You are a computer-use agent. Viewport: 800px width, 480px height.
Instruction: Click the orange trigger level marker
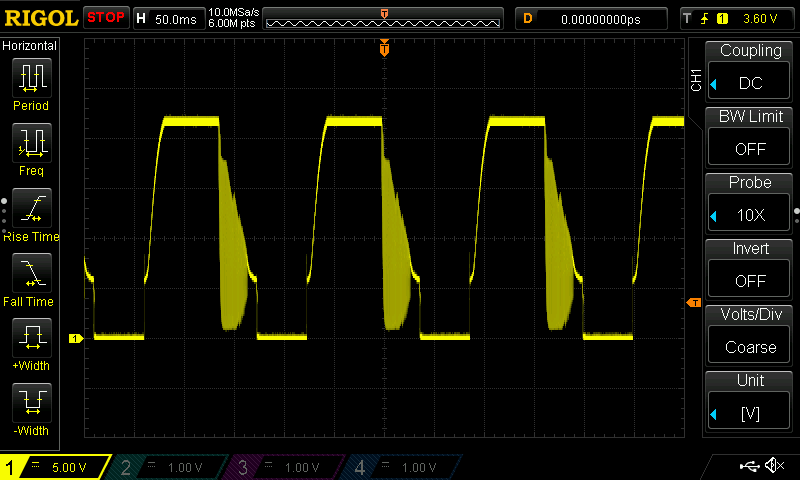coord(694,303)
